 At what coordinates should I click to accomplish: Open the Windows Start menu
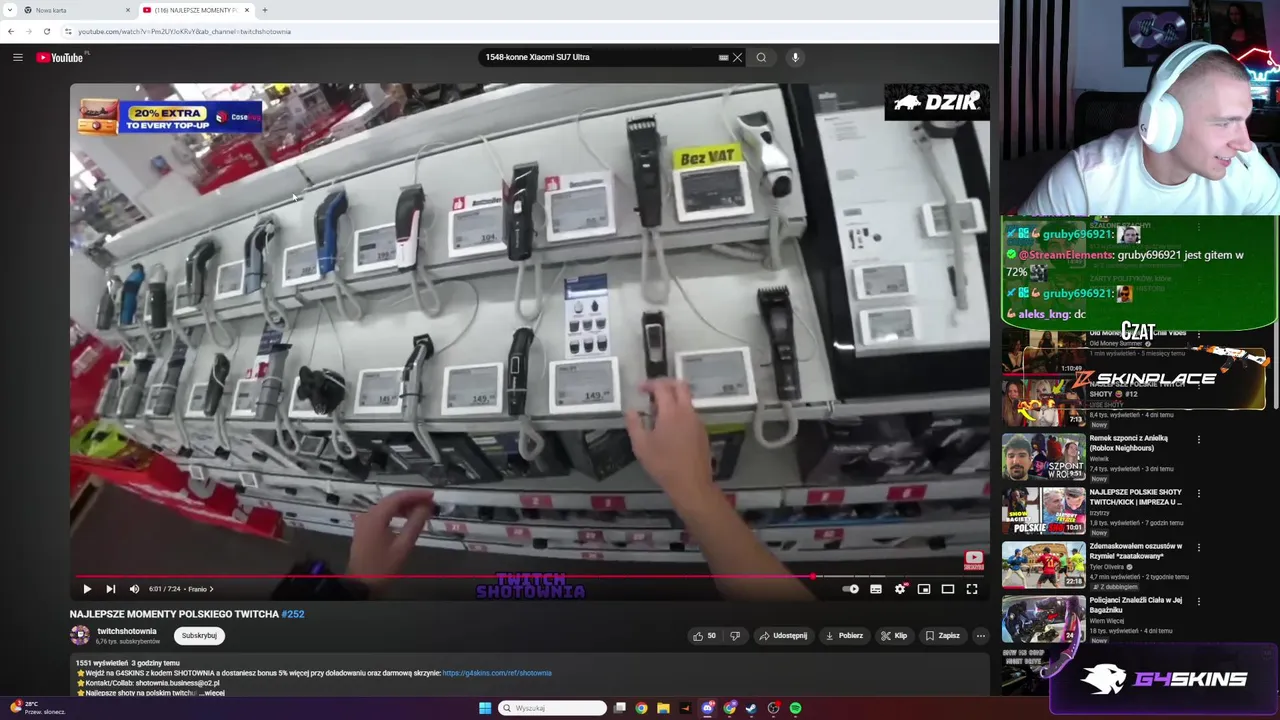pyautogui.click(x=485, y=708)
